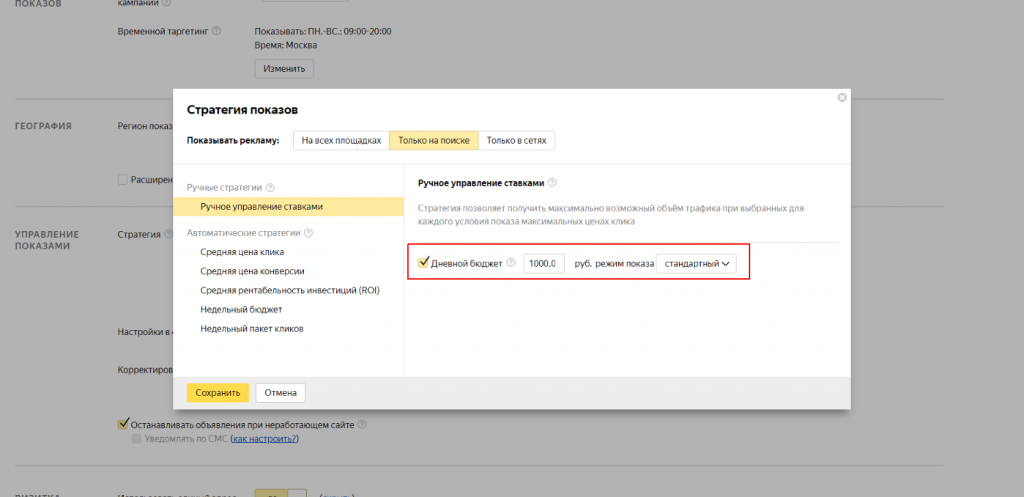Open the как настроить? link

click(x=265, y=439)
